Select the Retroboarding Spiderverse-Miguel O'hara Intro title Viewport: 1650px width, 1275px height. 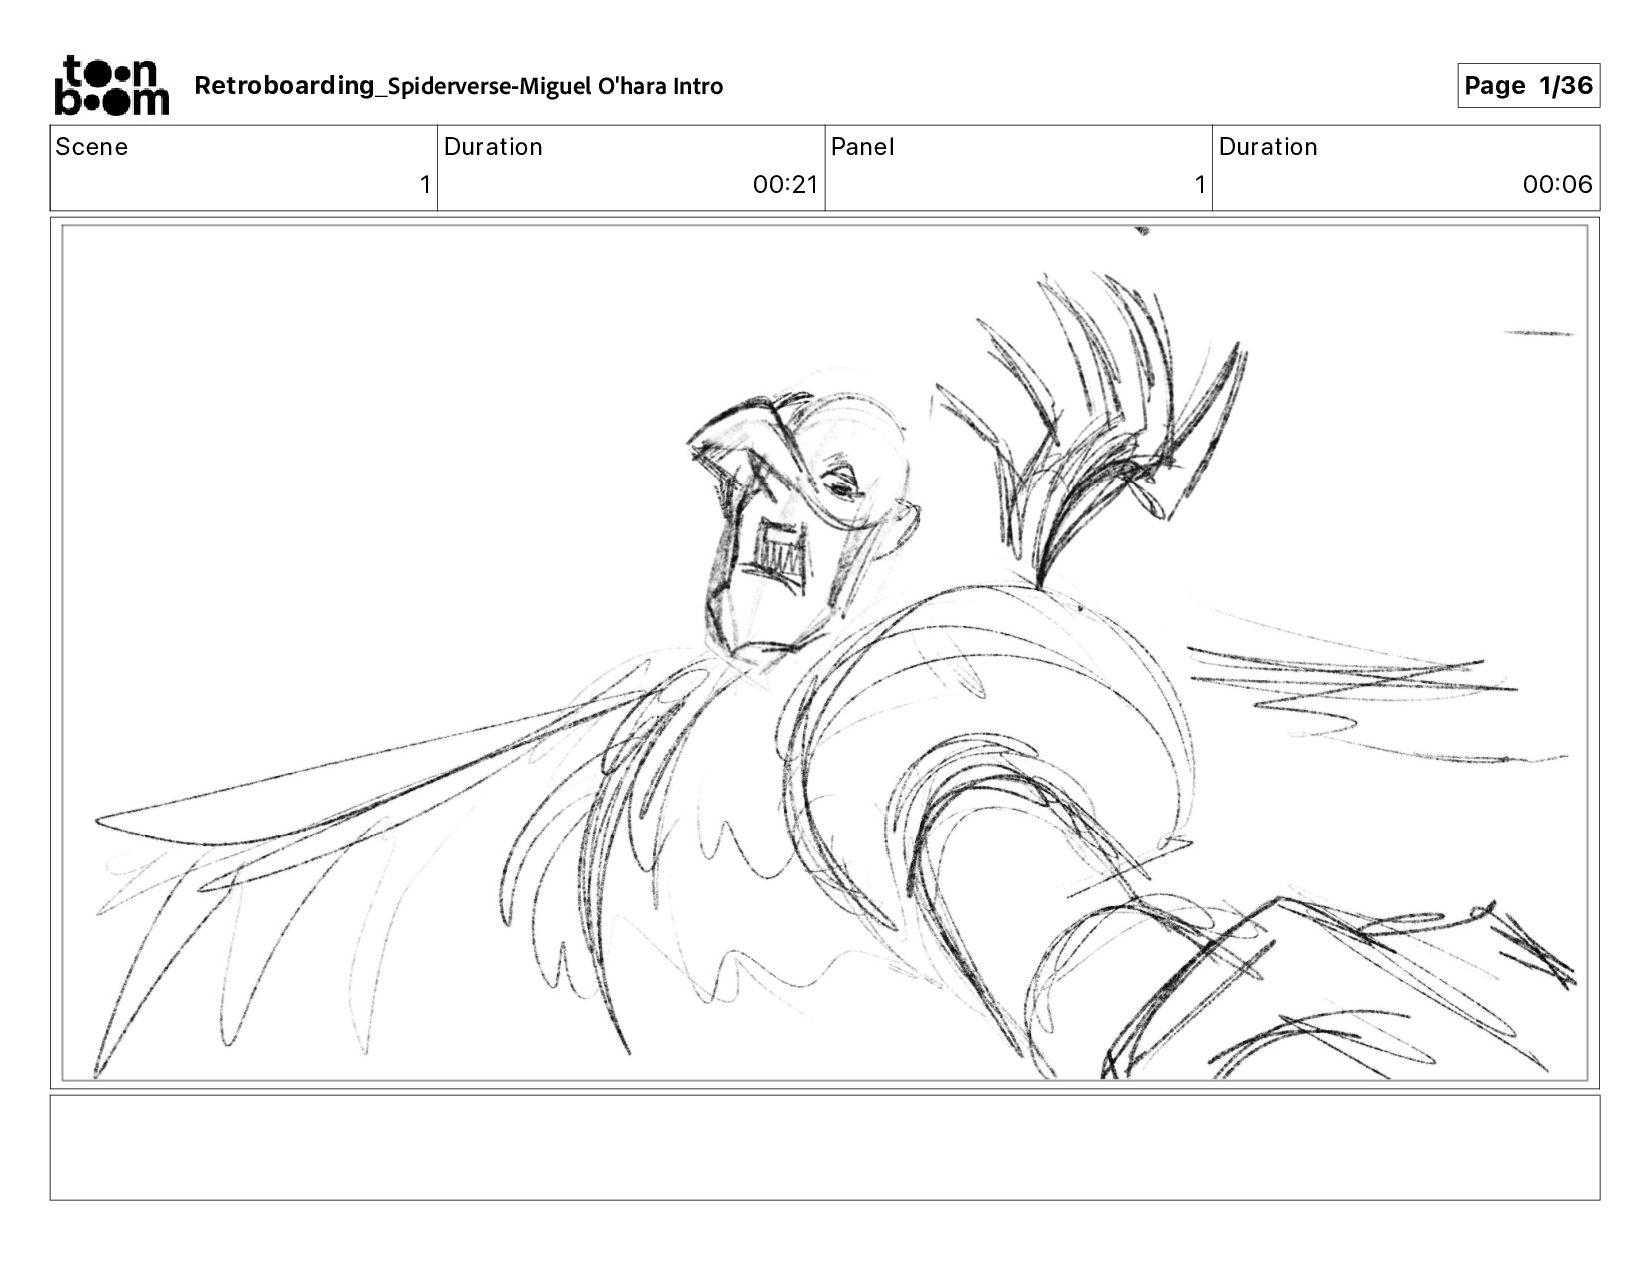[x=458, y=86]
